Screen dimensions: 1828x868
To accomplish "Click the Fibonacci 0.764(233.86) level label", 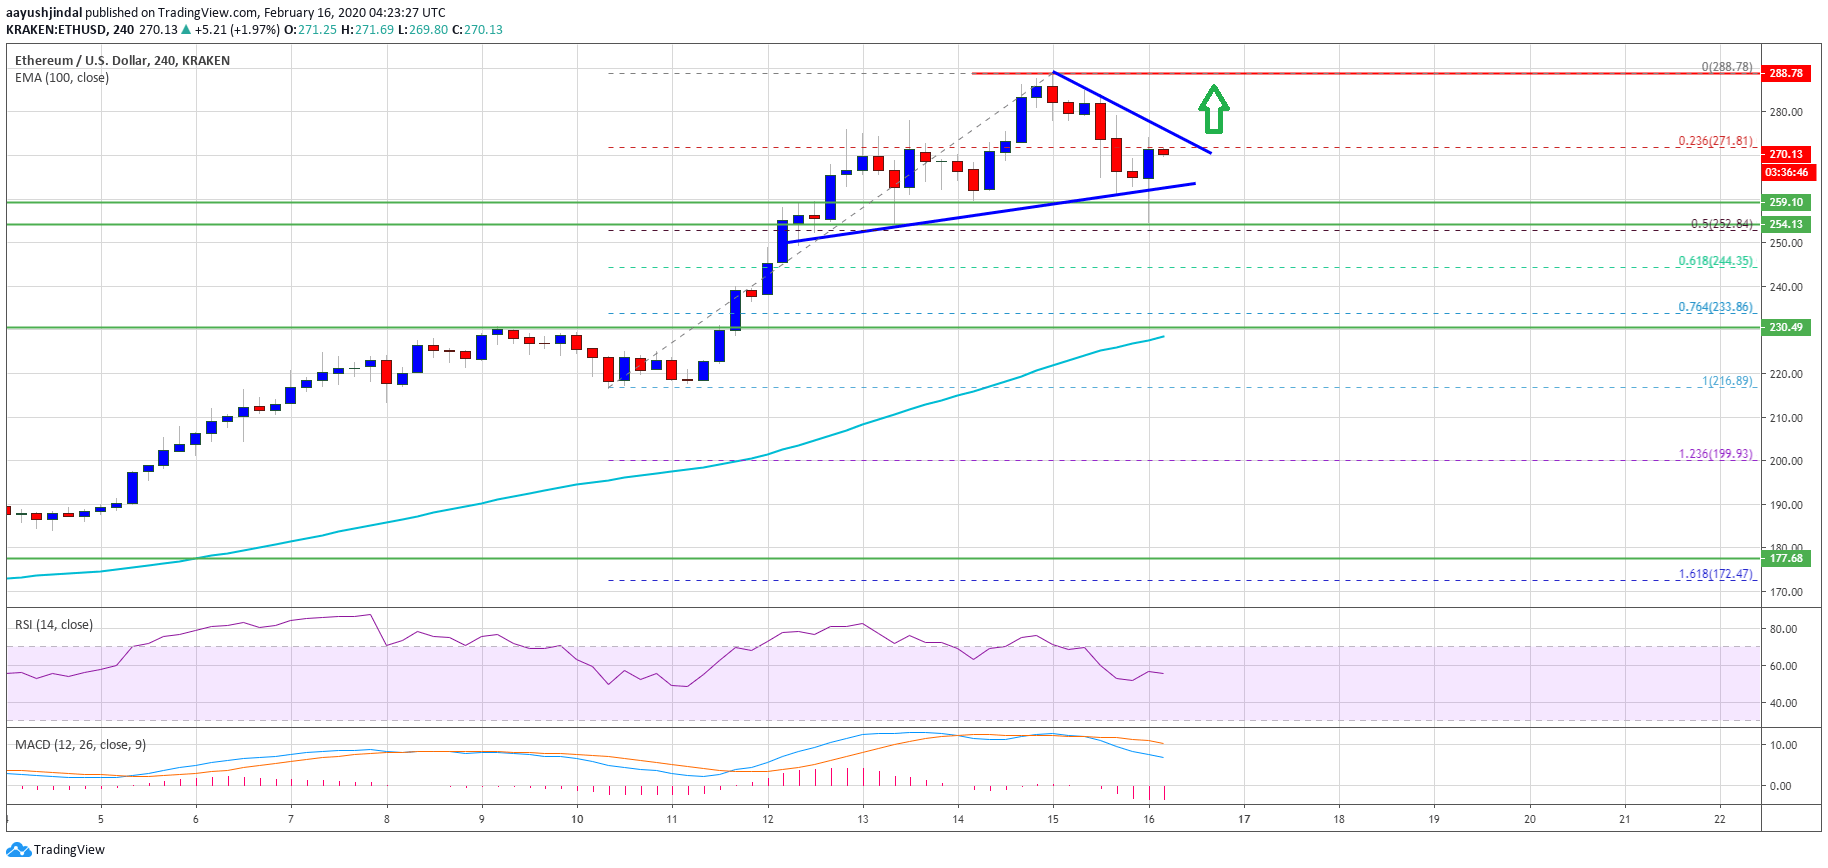I will [1715, 307].
